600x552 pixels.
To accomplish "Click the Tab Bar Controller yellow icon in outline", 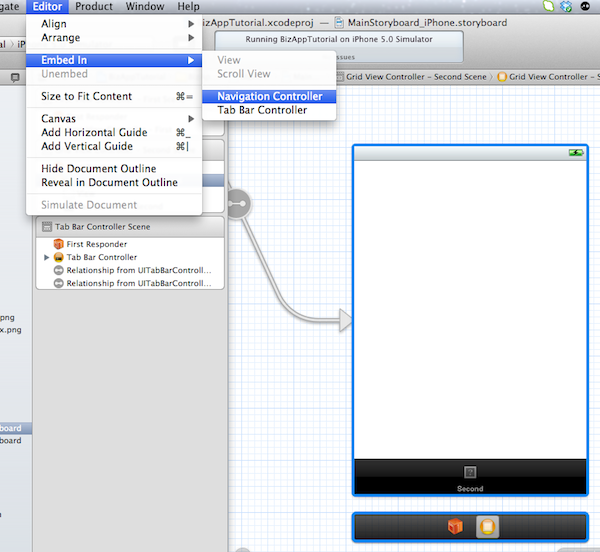I will click(59, 257).
